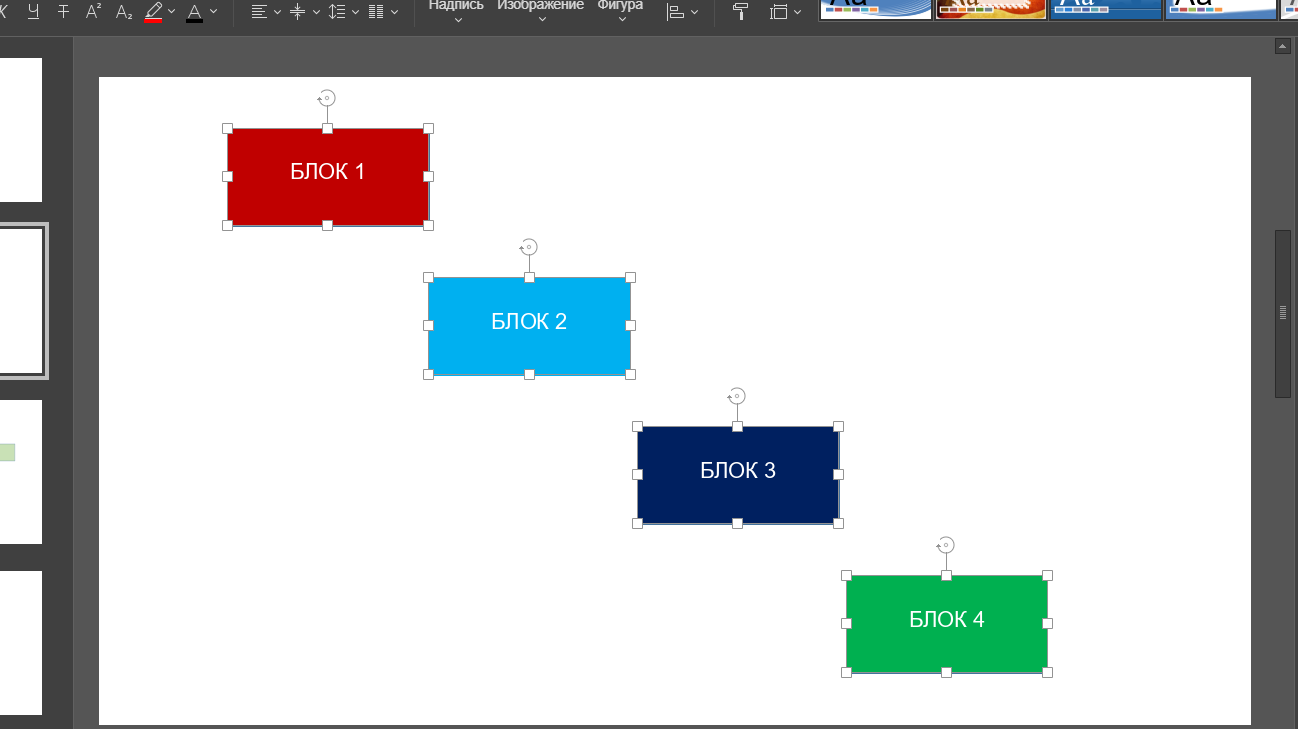Click the scrollbar up arrow
The image size is (1298, 729).
[x=1283, y=46]
